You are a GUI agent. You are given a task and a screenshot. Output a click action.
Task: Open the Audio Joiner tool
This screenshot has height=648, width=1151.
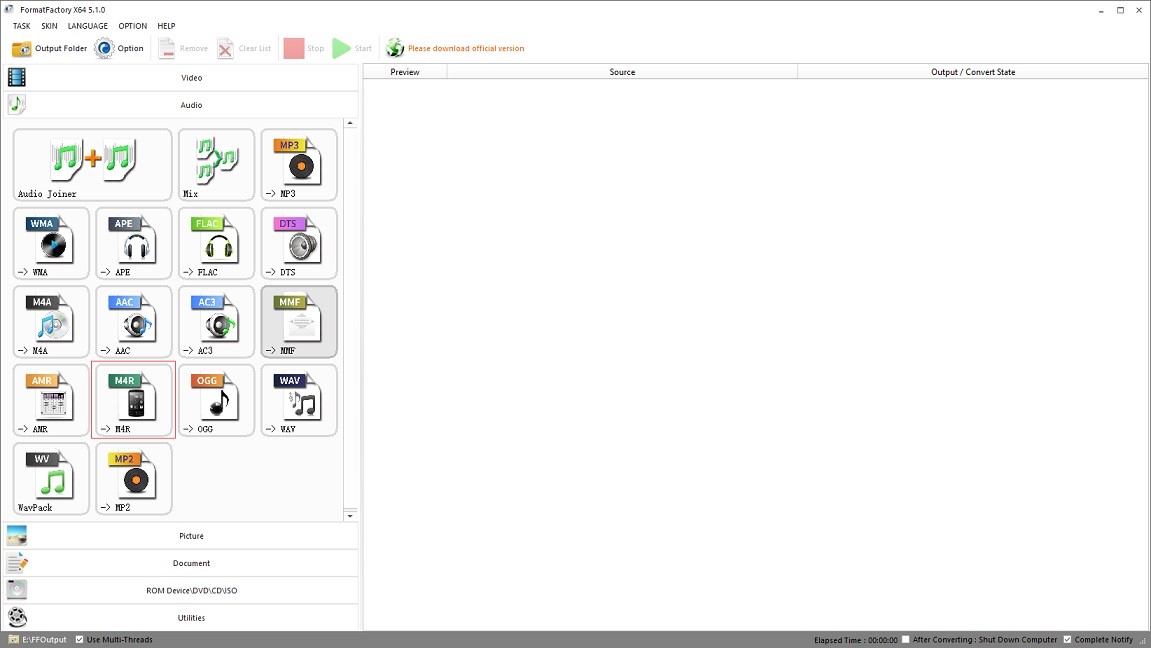(92, 164)
